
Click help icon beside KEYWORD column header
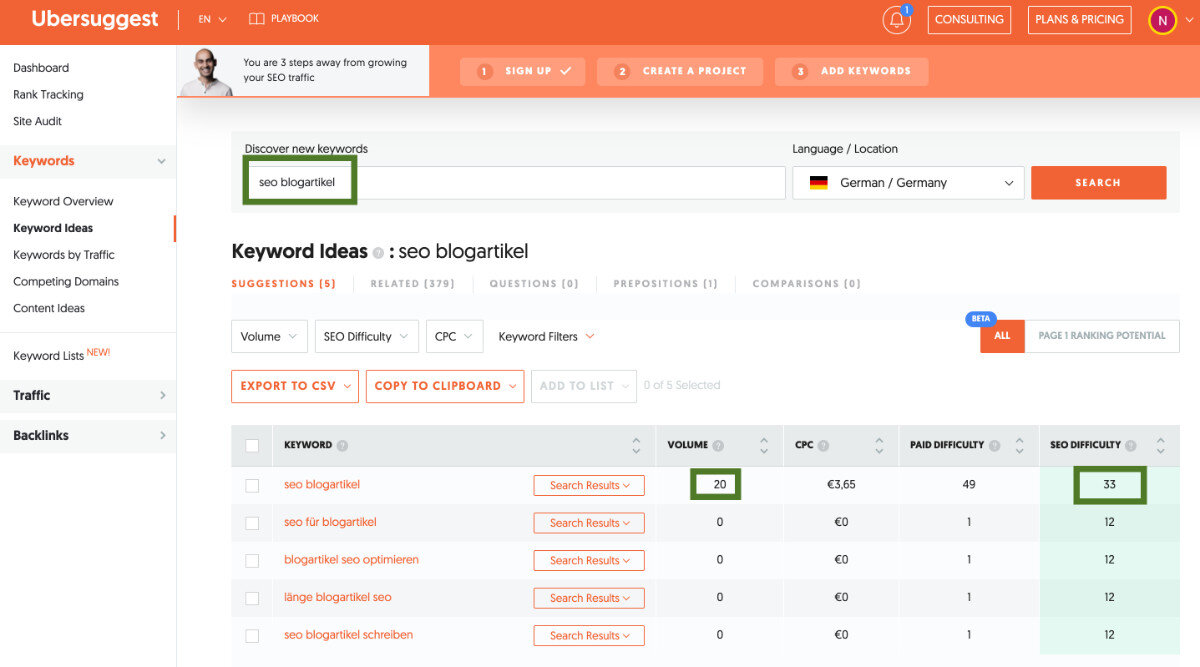click(343, 446)
